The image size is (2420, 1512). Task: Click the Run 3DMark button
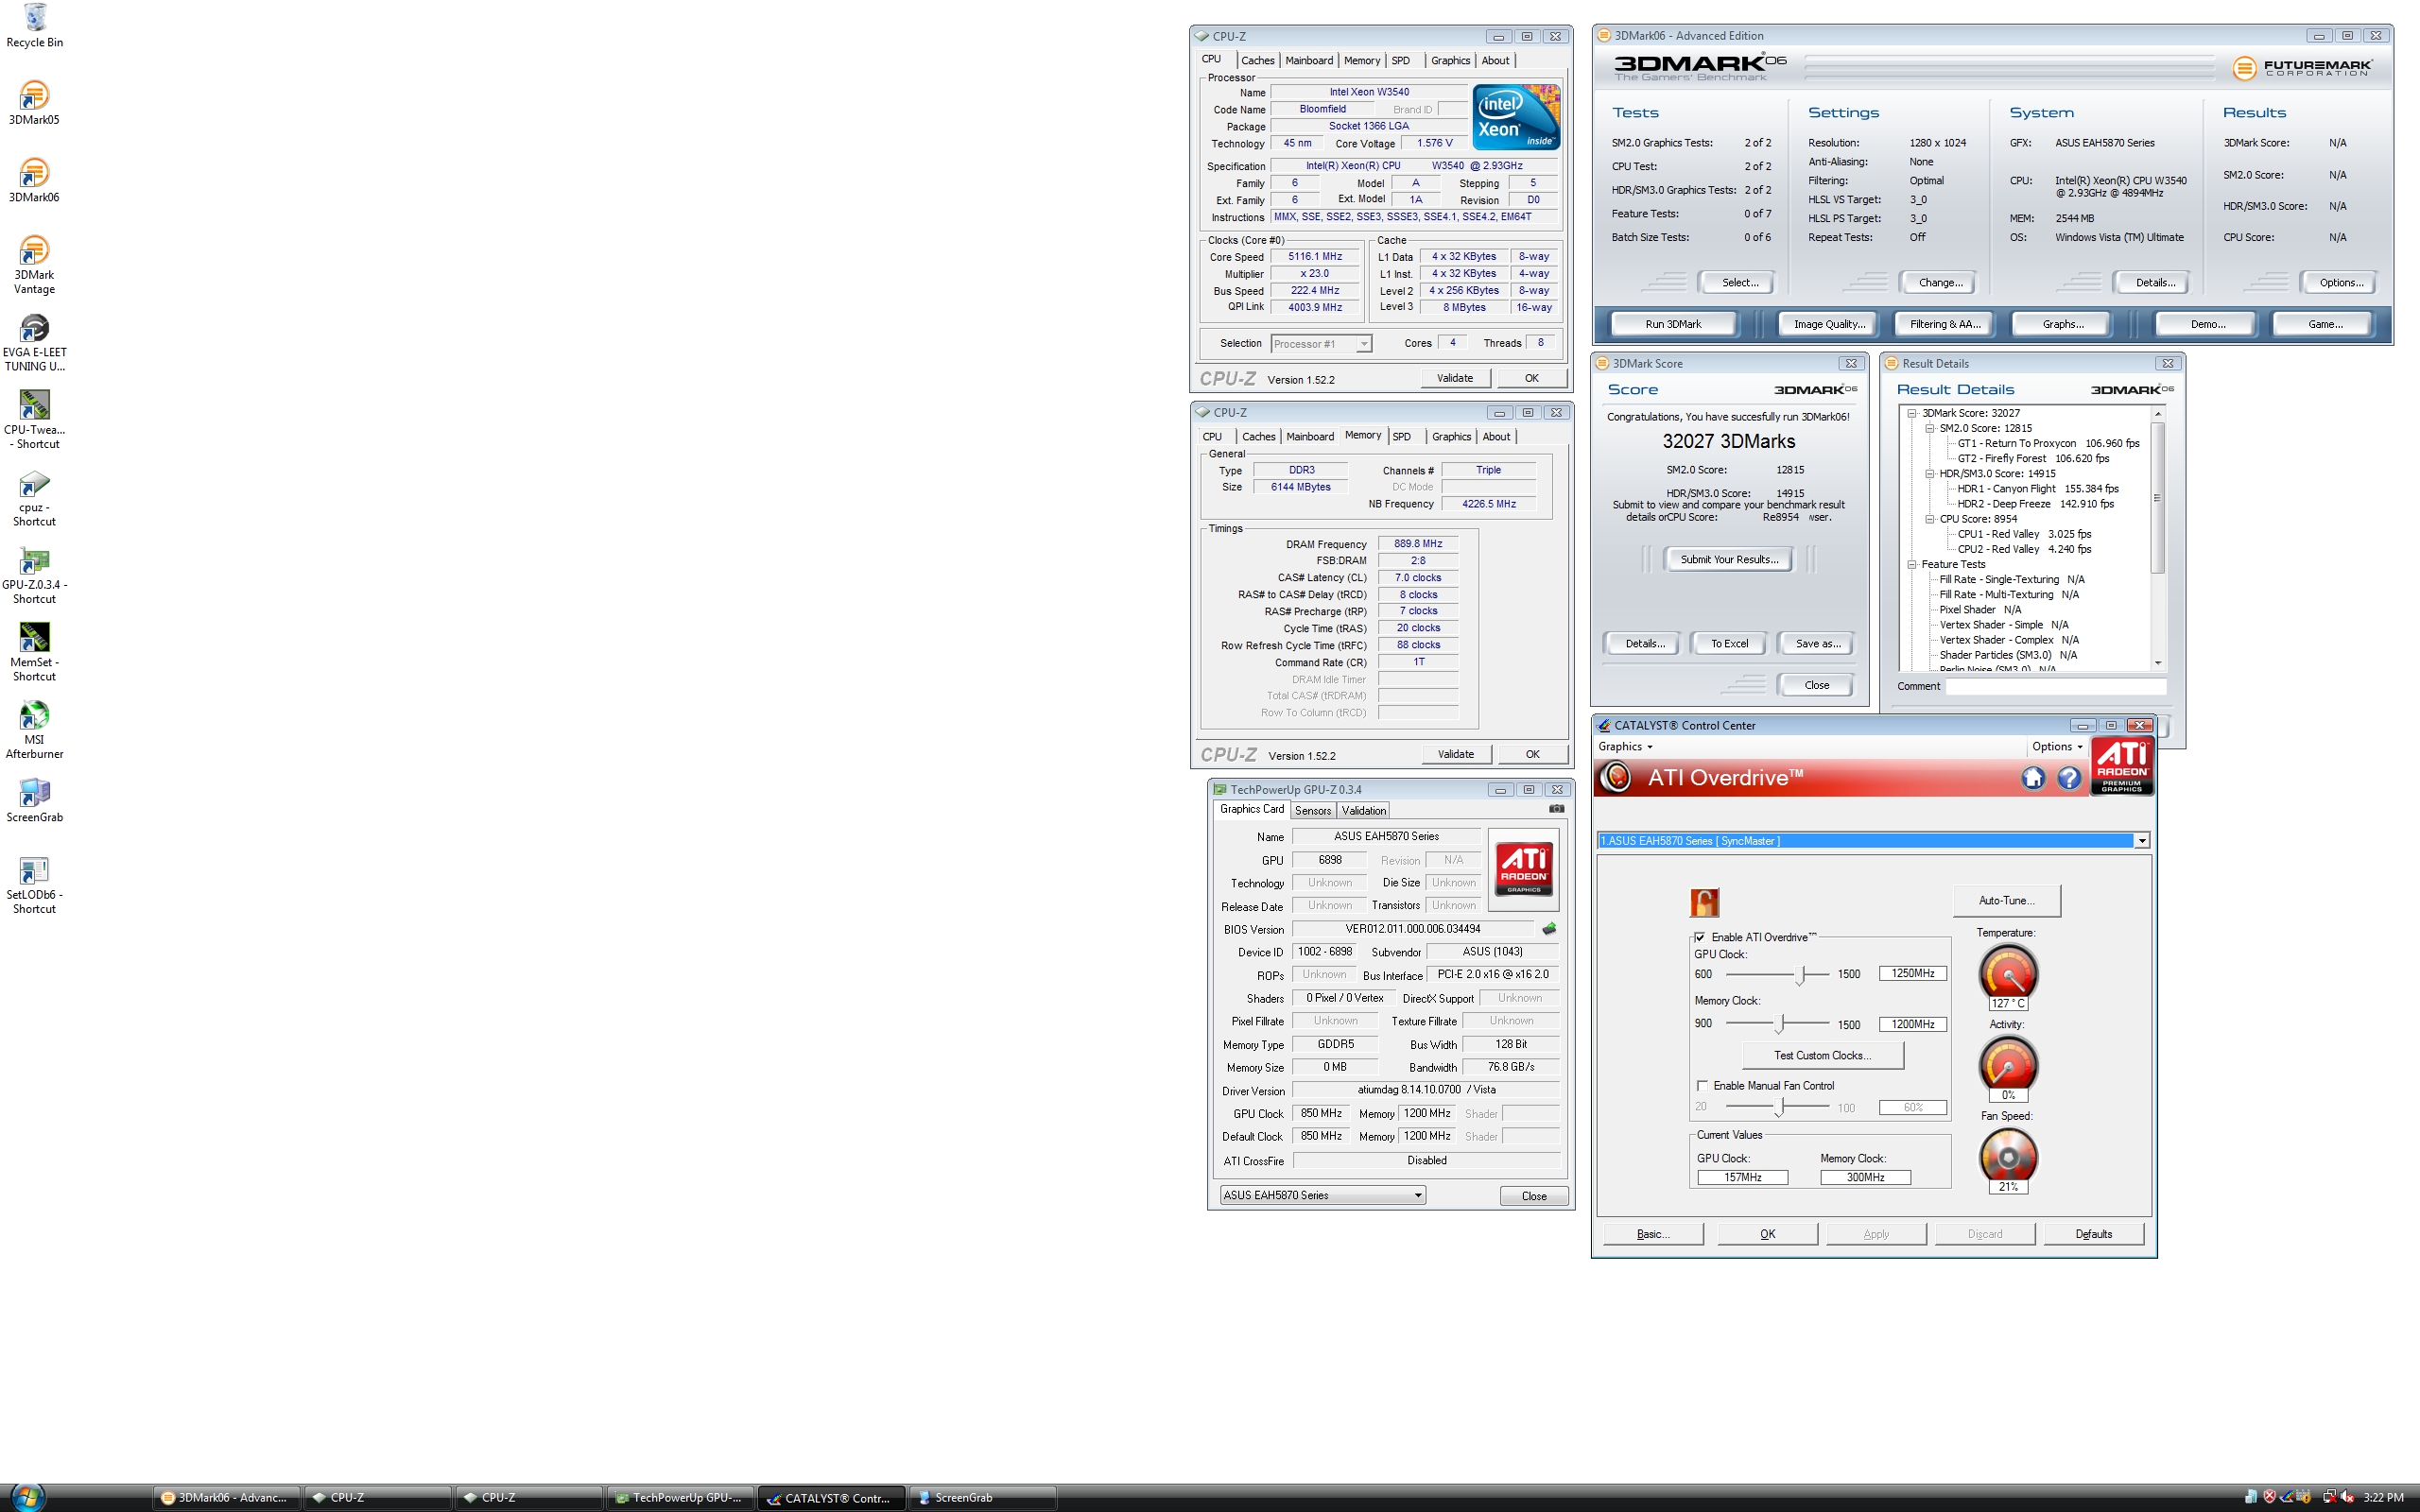click(x=1673, y=324)
